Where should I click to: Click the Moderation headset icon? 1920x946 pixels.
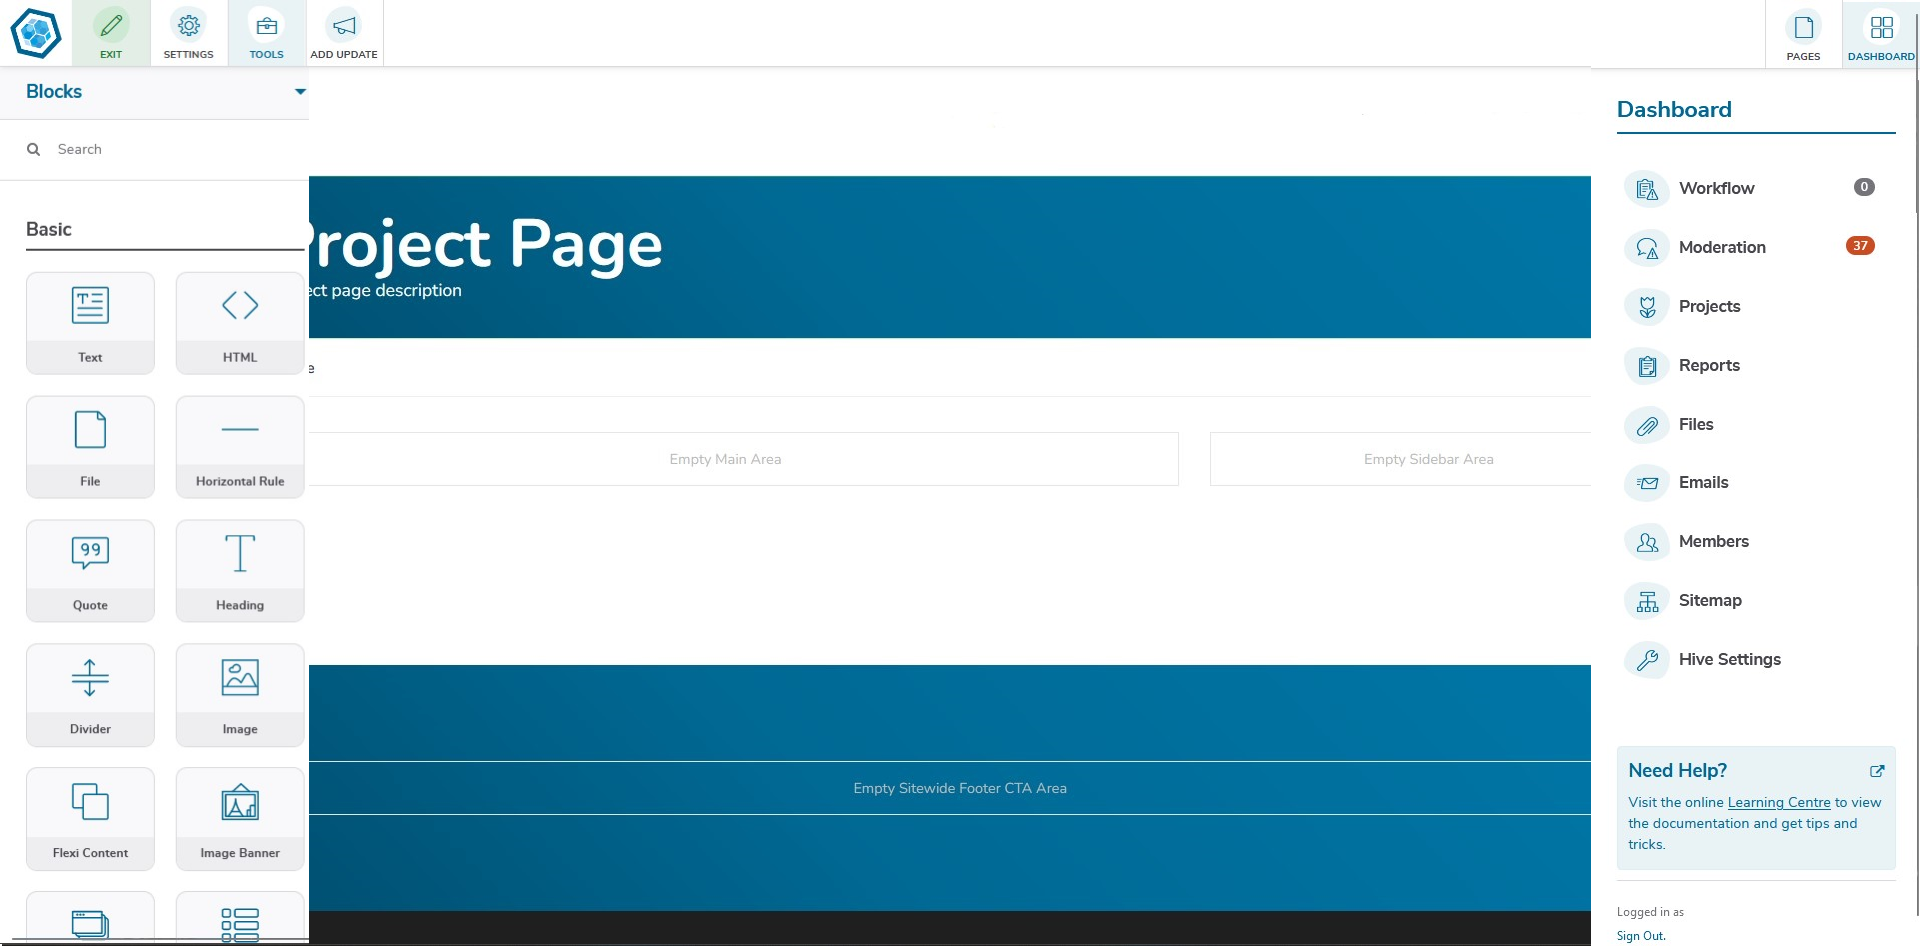(x=1647, y=248)
